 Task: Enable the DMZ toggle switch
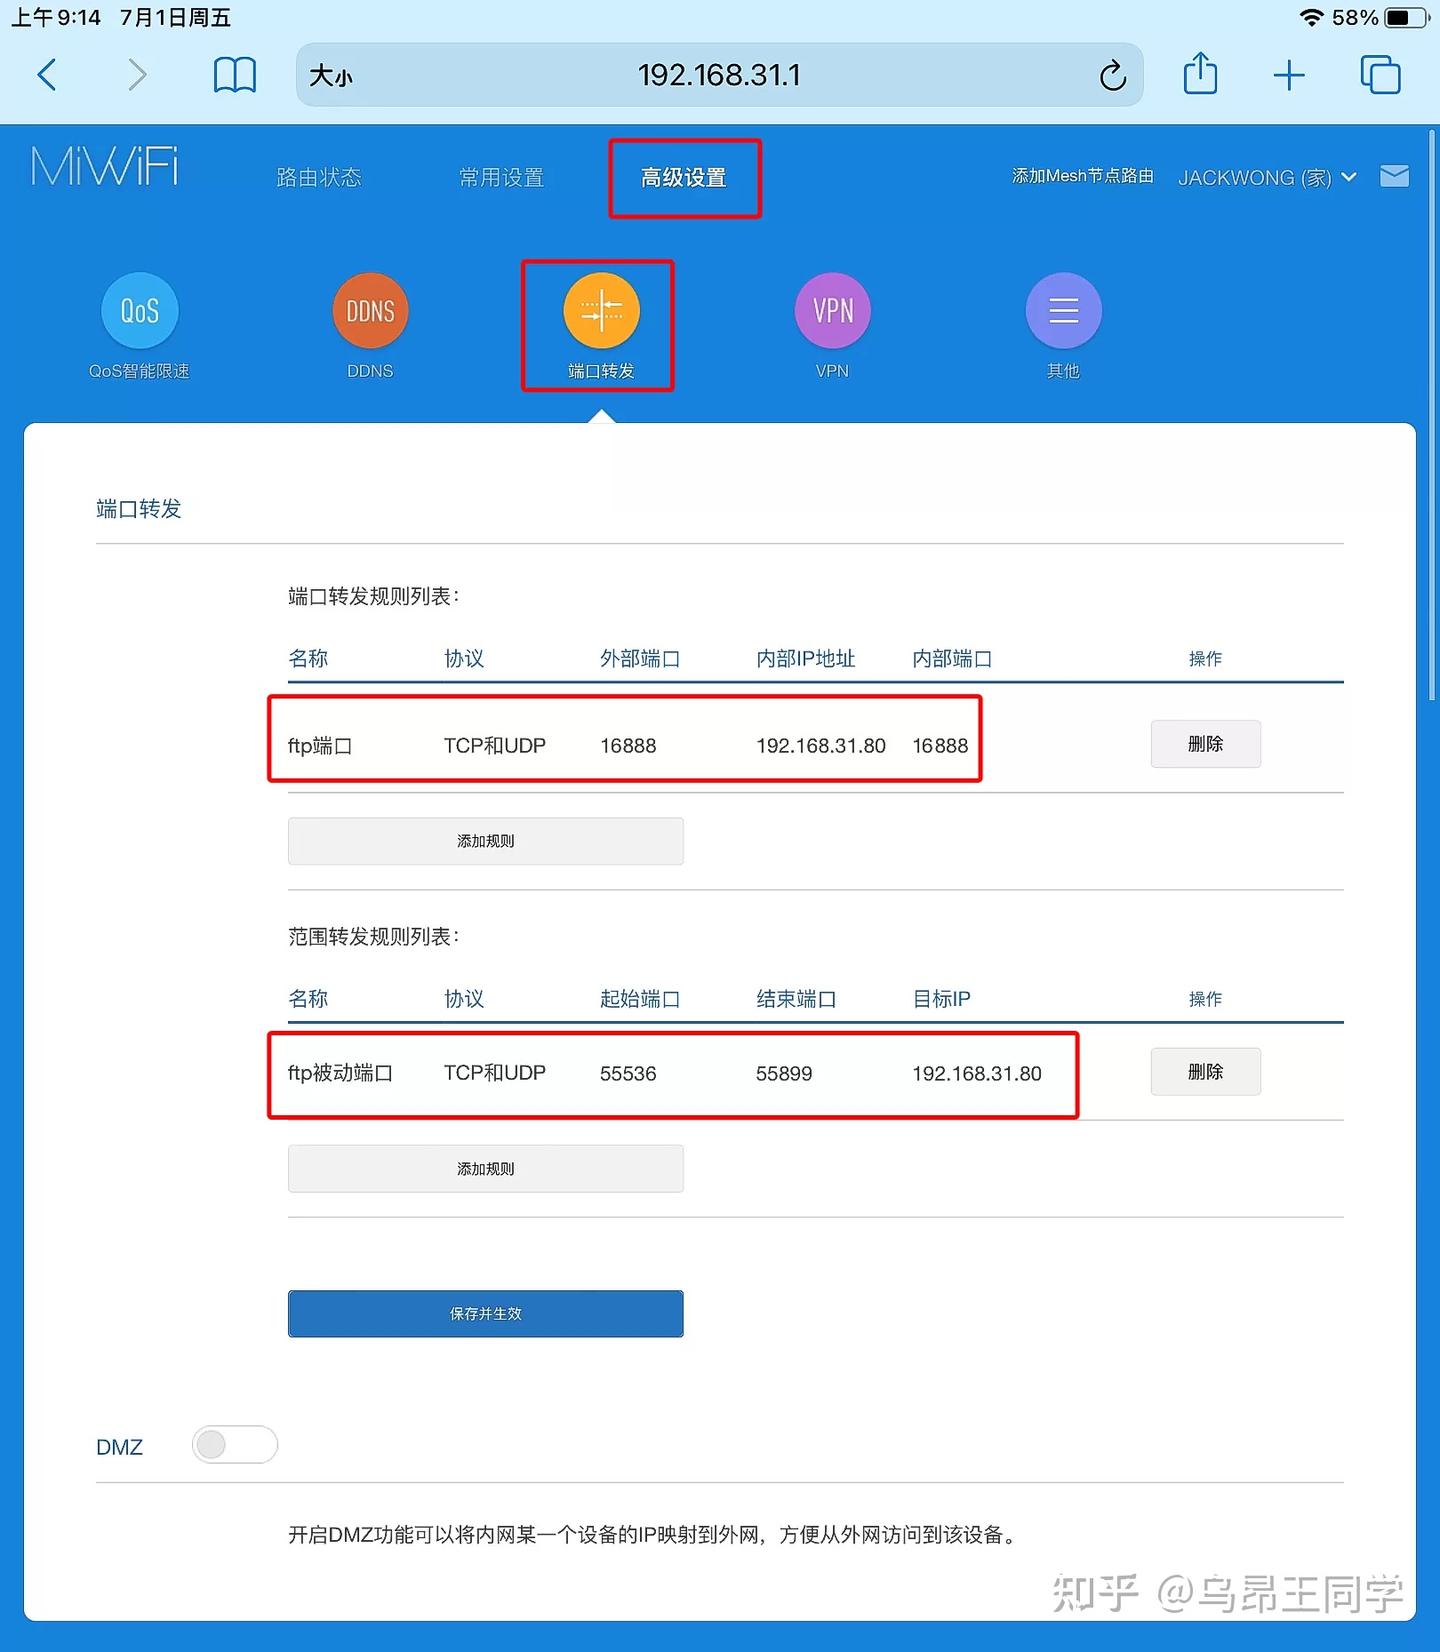click(235, 1445)
